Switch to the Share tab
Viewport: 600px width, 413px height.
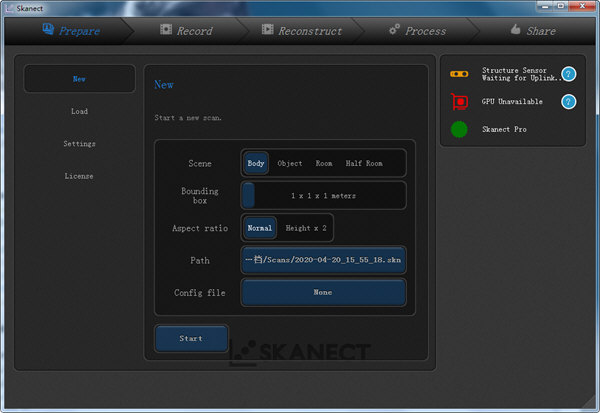pyautogui.click(x=533, y=31)
